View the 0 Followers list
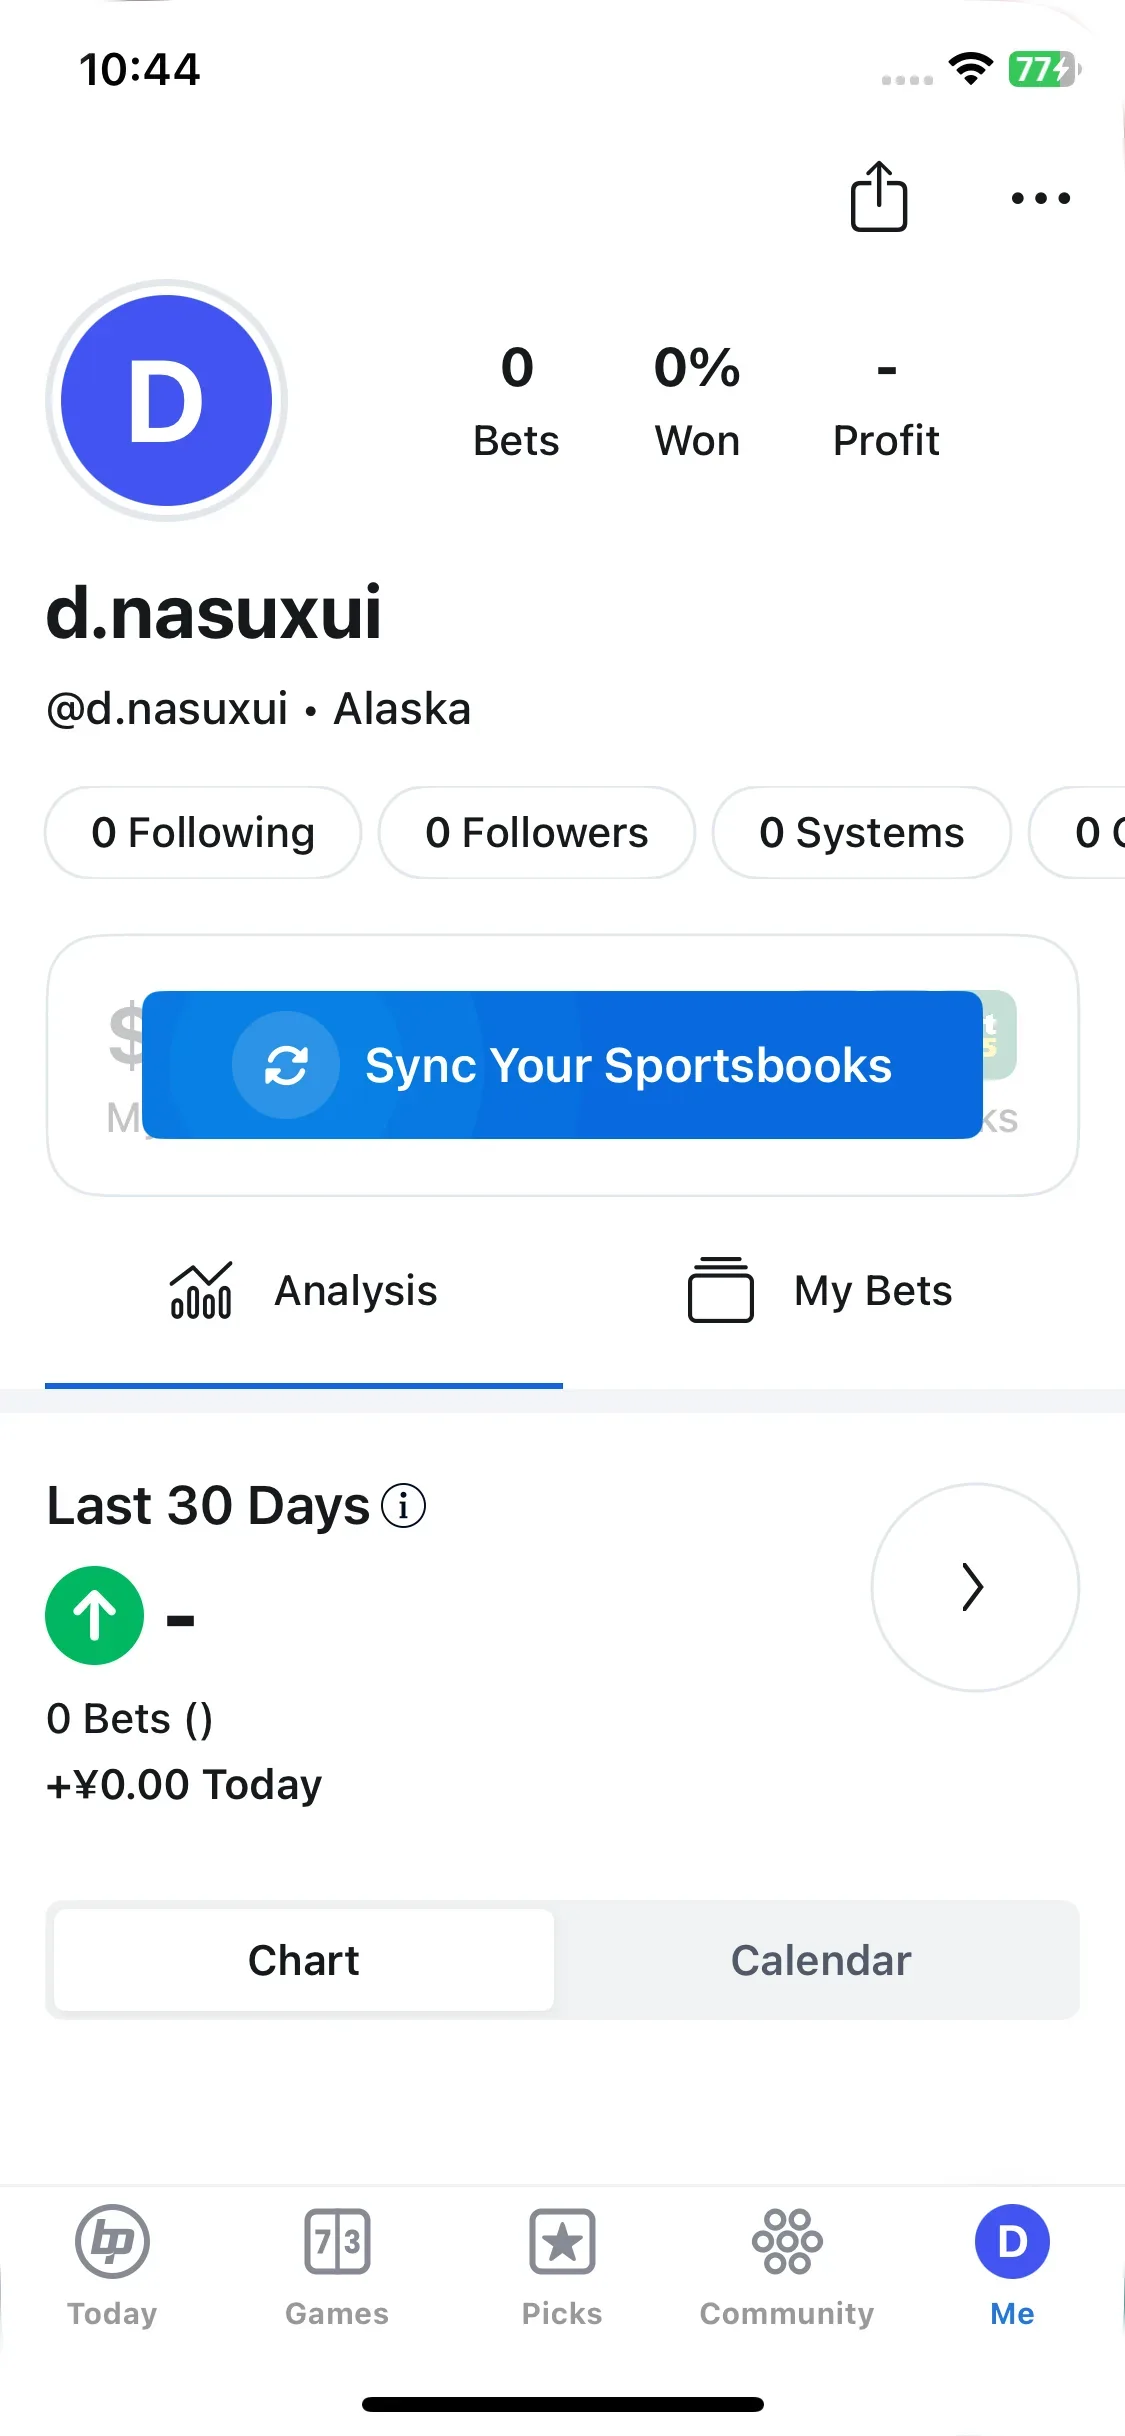Viewport: 1125px width, 2436px height. click(x=537, y=832)
